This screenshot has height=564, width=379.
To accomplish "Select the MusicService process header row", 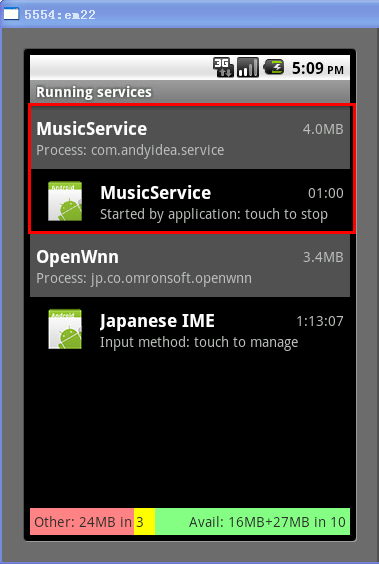I will 190,137.
